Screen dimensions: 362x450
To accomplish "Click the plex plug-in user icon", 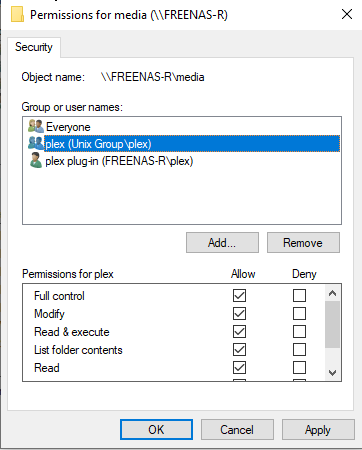I will [x=36, y=160].
